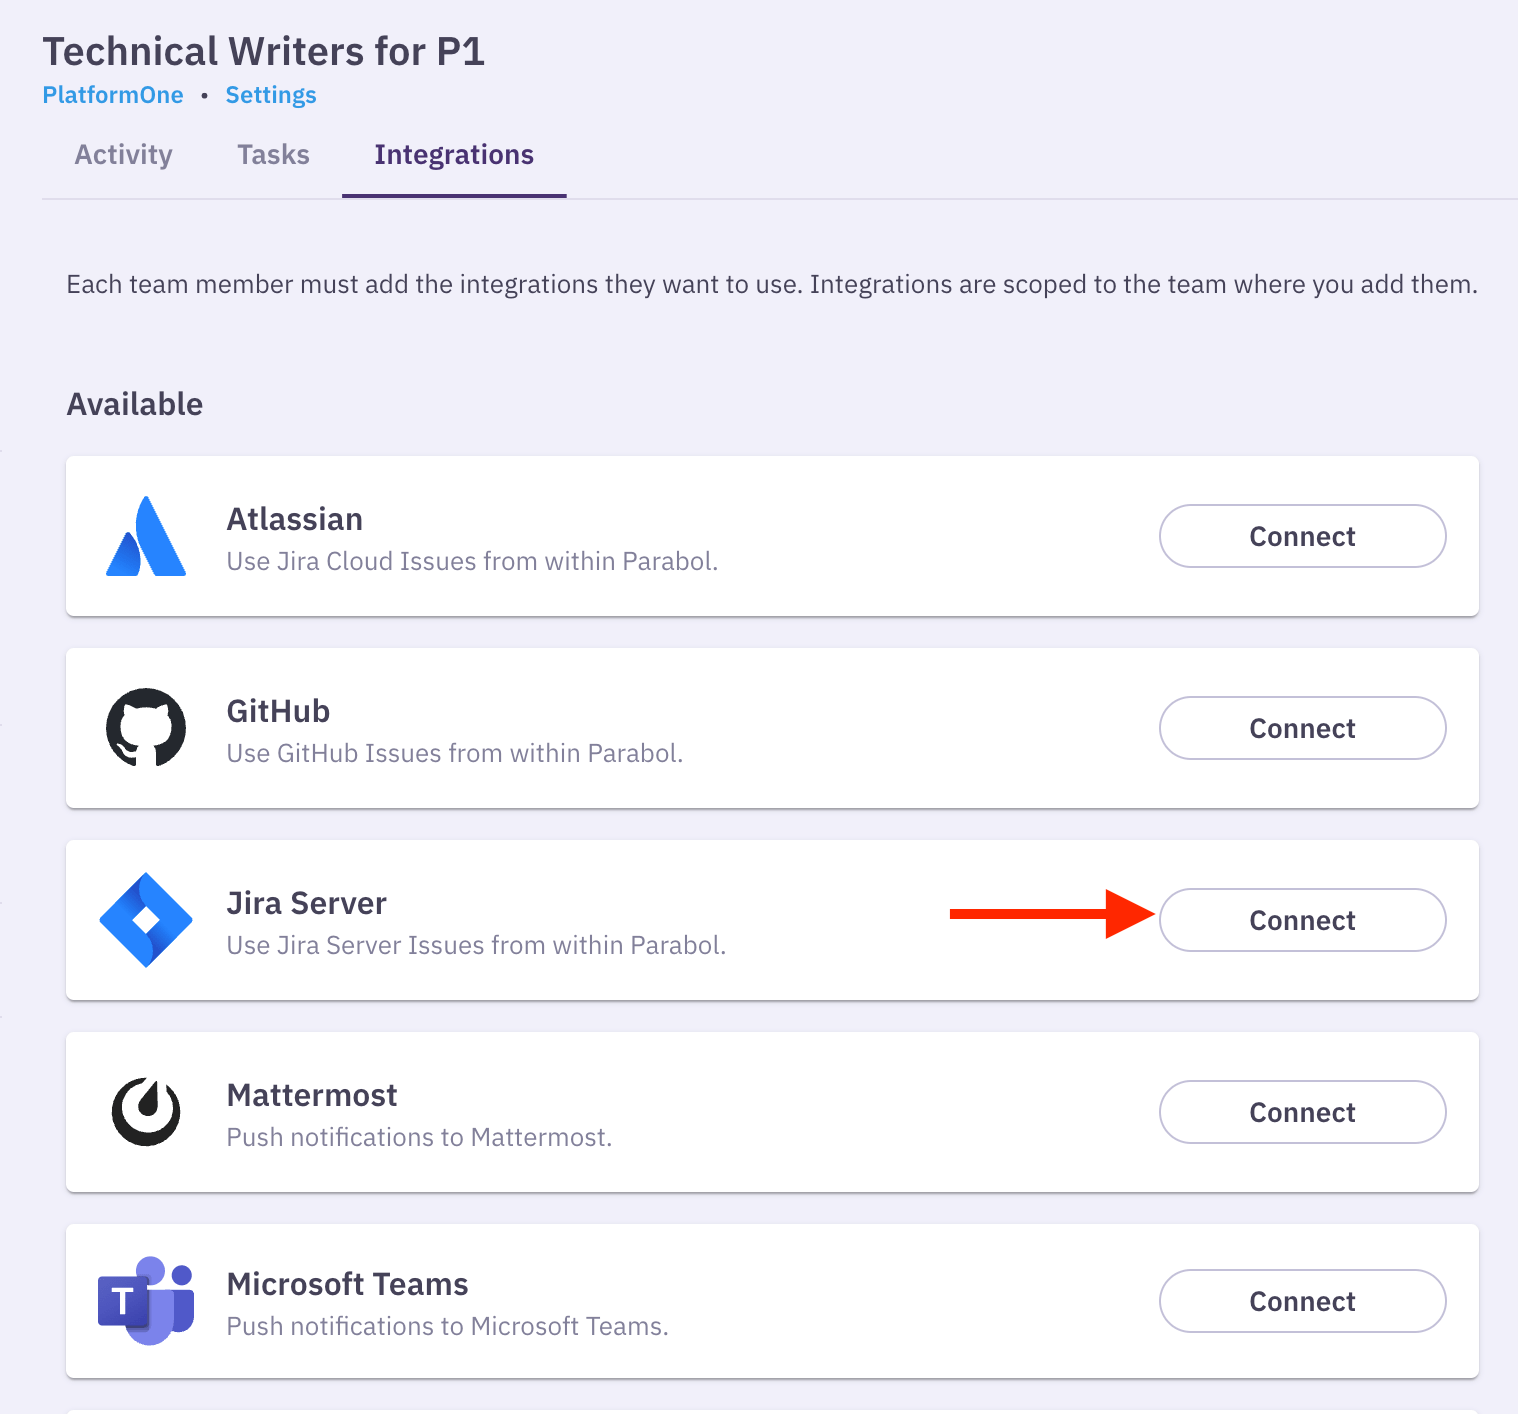
Task: Click the Mattermost integration title
Action: tap(312, 1096)
